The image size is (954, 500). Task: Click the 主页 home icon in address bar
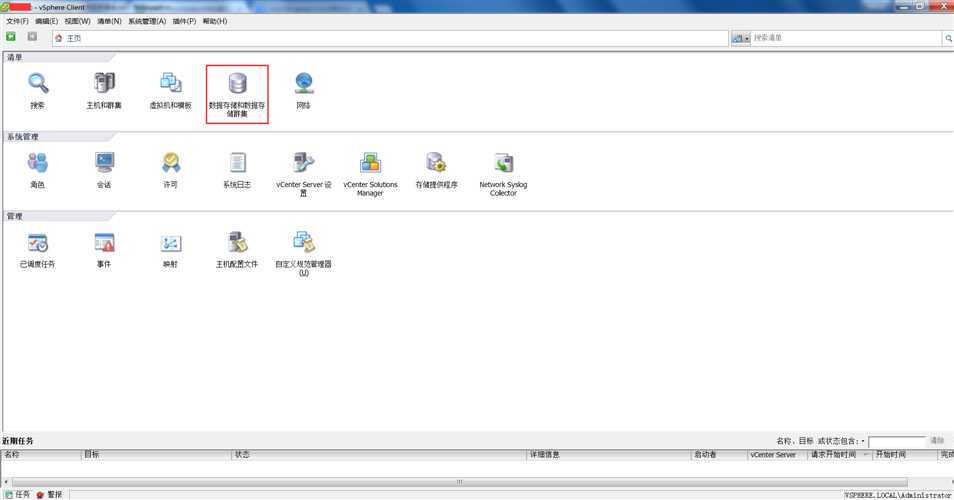pos(59,38)
